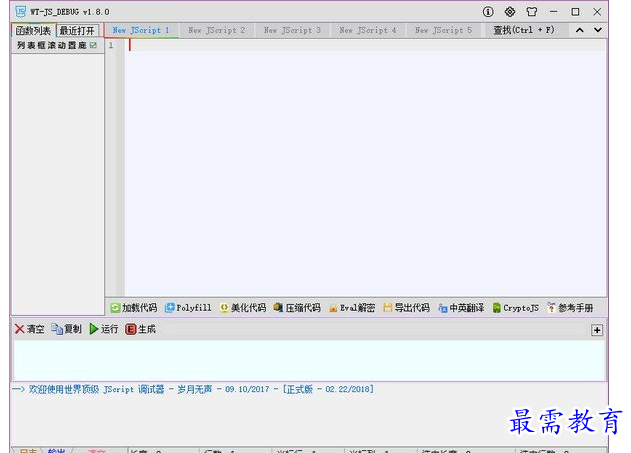Click the CryptoJS toolbar icon
The image size is (631, 453).
(497, 308)
